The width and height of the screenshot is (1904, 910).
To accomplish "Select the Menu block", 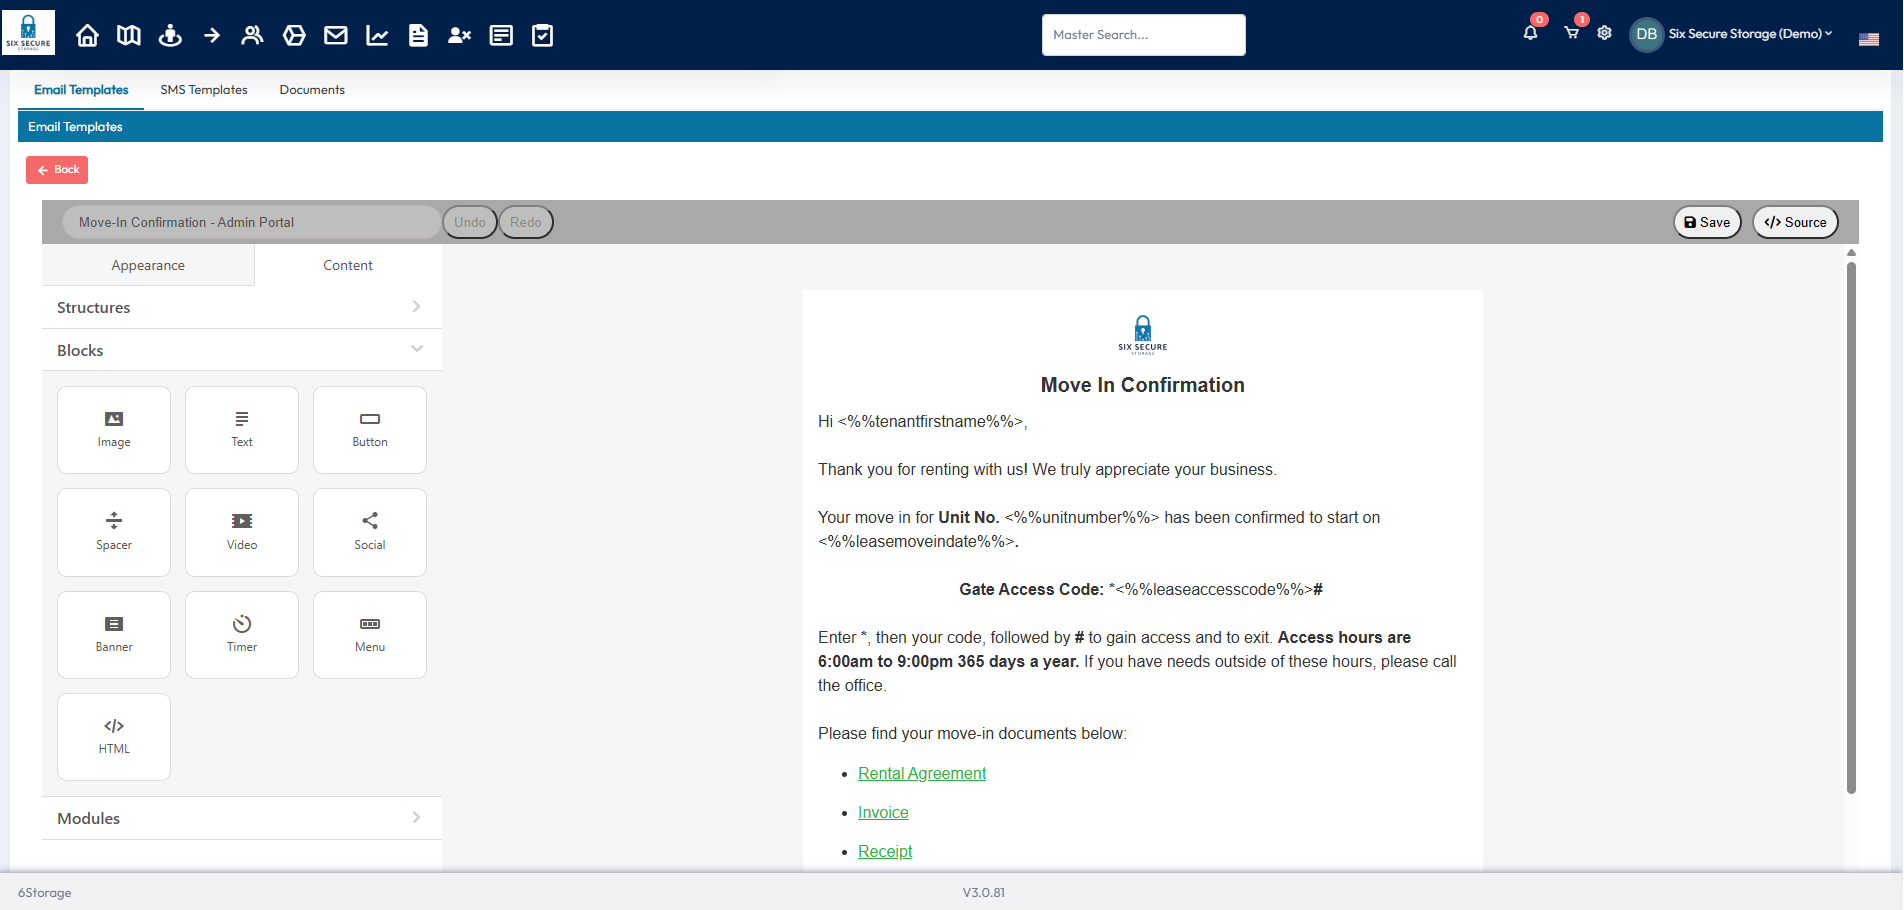I will click(370, 635).
